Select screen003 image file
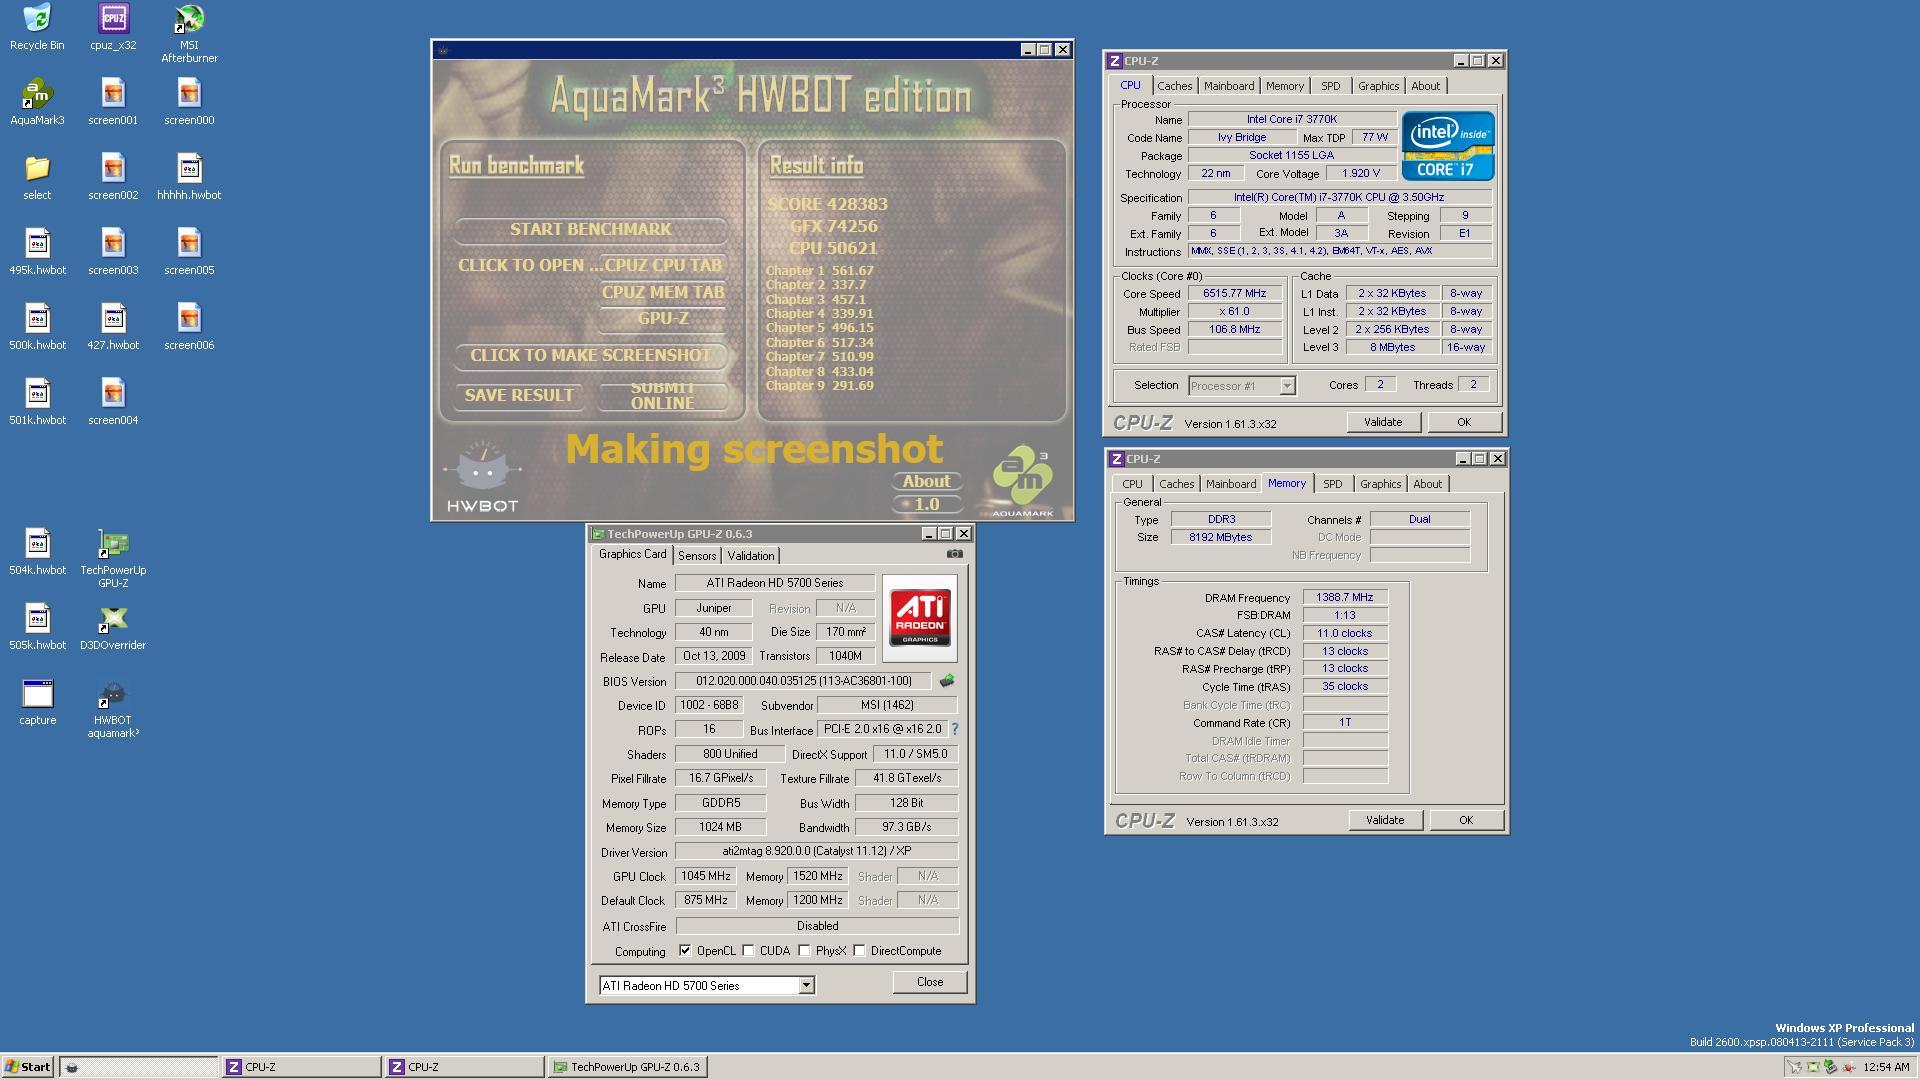This screenshot has height=1080, width=1920. [x=113, y=252]
